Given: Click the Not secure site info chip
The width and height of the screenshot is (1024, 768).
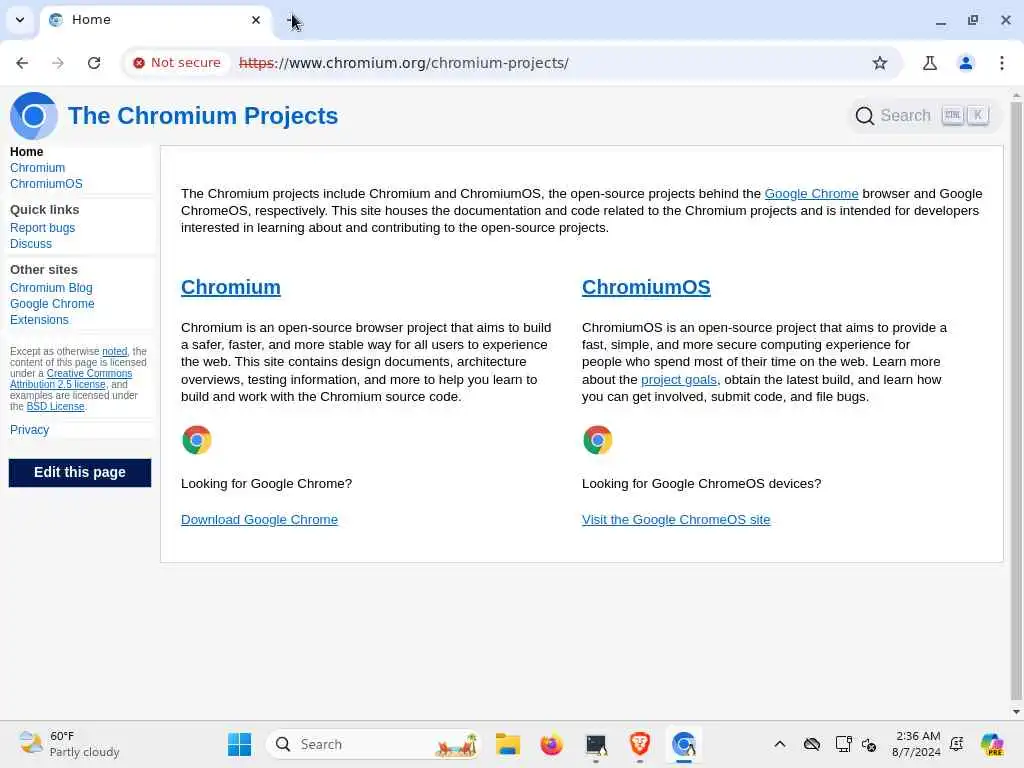Looking at the screenshot, I should click(x=177, y=63).
